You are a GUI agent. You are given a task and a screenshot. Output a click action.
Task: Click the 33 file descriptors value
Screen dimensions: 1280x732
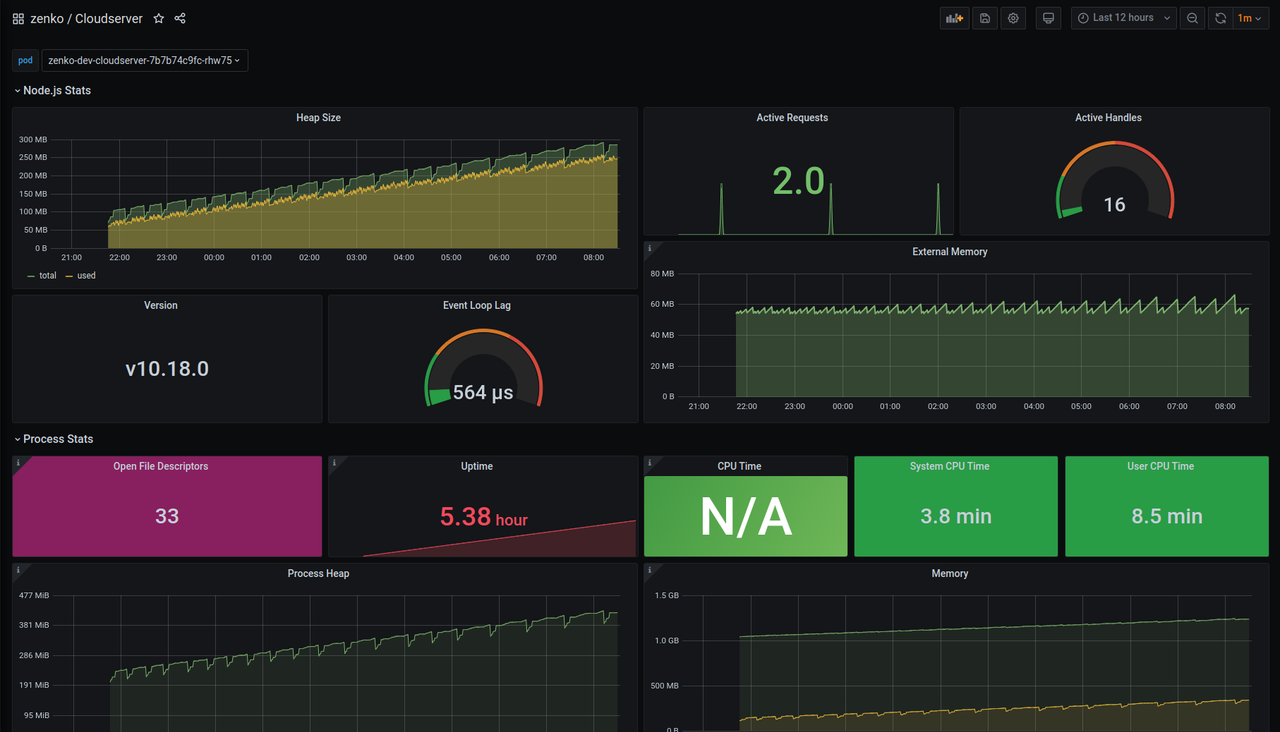[x=167, y=516]
